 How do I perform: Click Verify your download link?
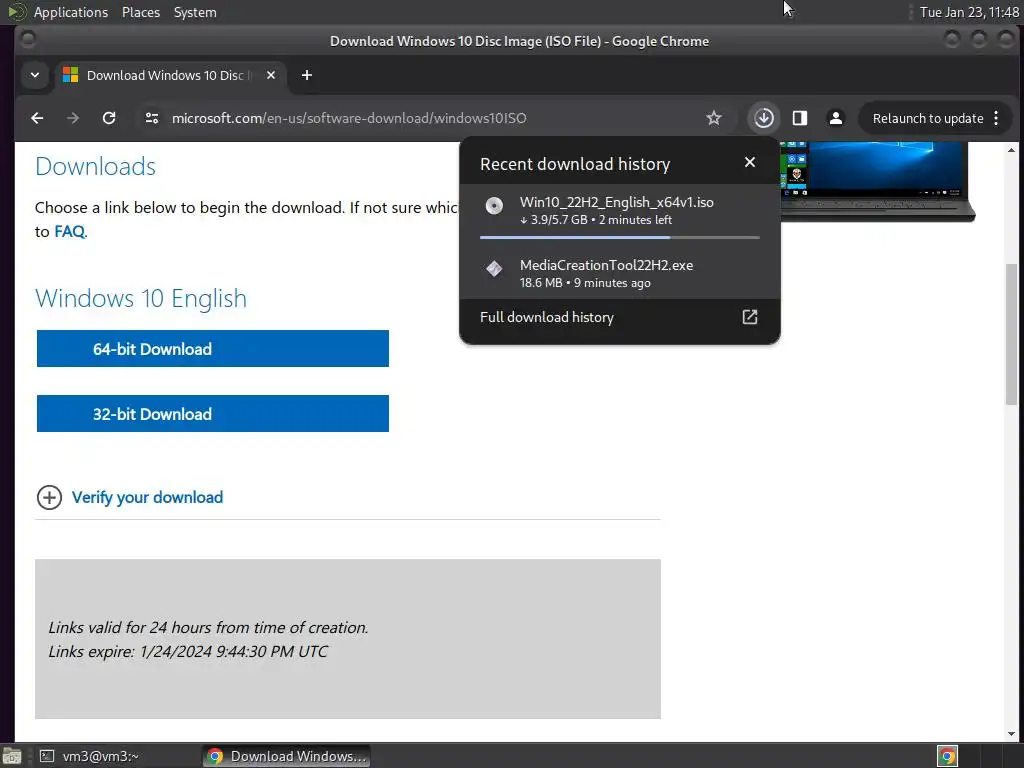(x=147, y=498)
